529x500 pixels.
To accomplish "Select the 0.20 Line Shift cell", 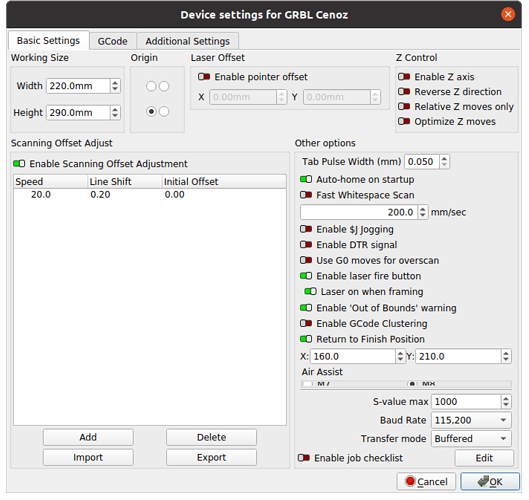I will tap(100, 195).
